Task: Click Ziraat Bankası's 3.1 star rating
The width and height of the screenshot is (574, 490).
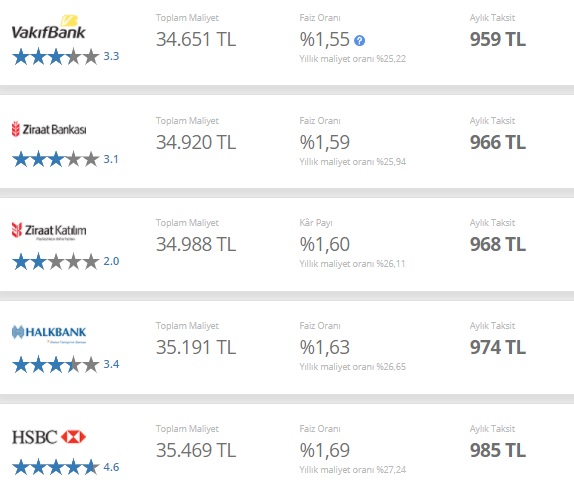Action: click(x=66, y=160)
